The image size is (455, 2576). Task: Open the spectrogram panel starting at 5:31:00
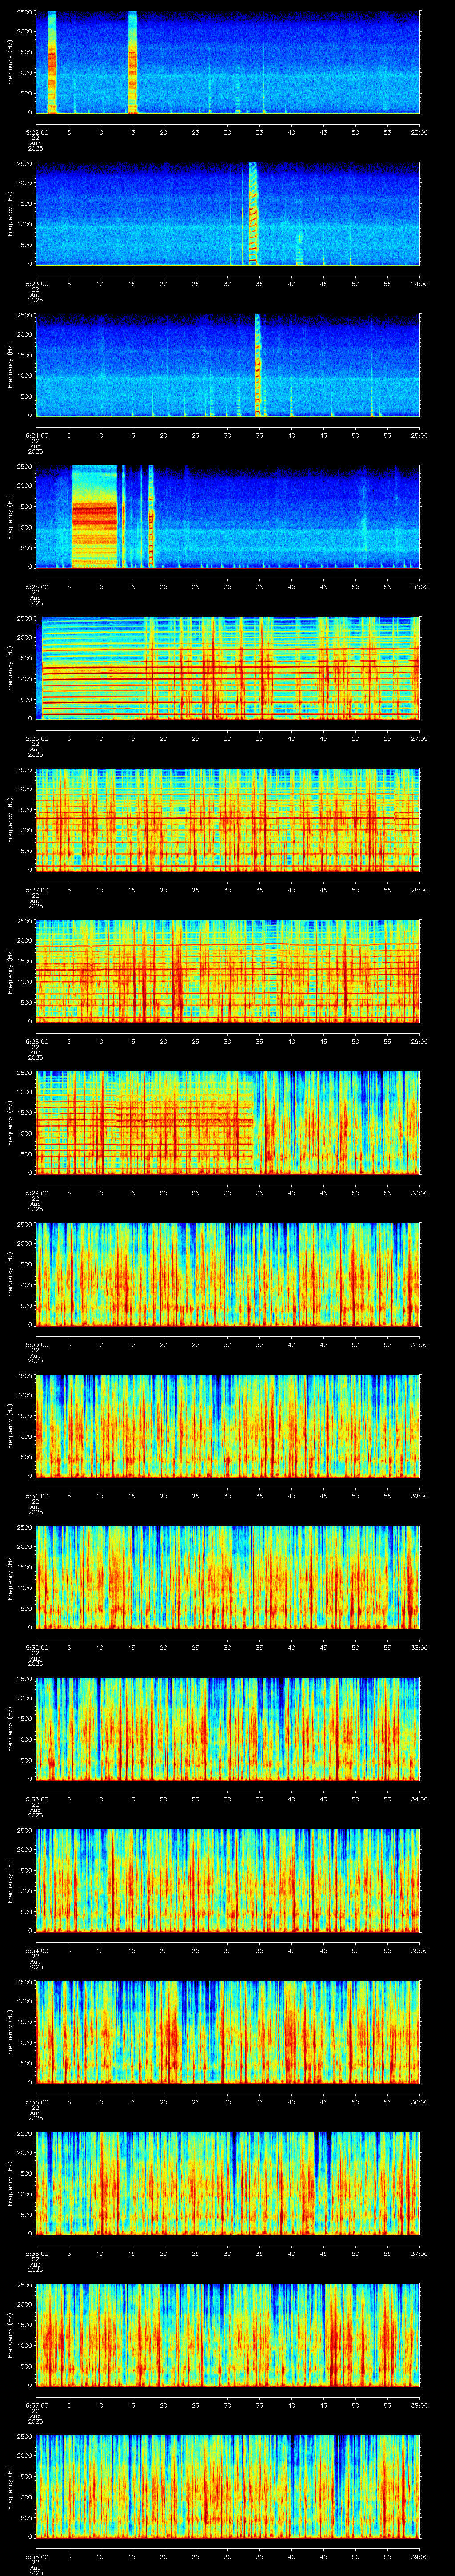click(x=228, y=1426)
